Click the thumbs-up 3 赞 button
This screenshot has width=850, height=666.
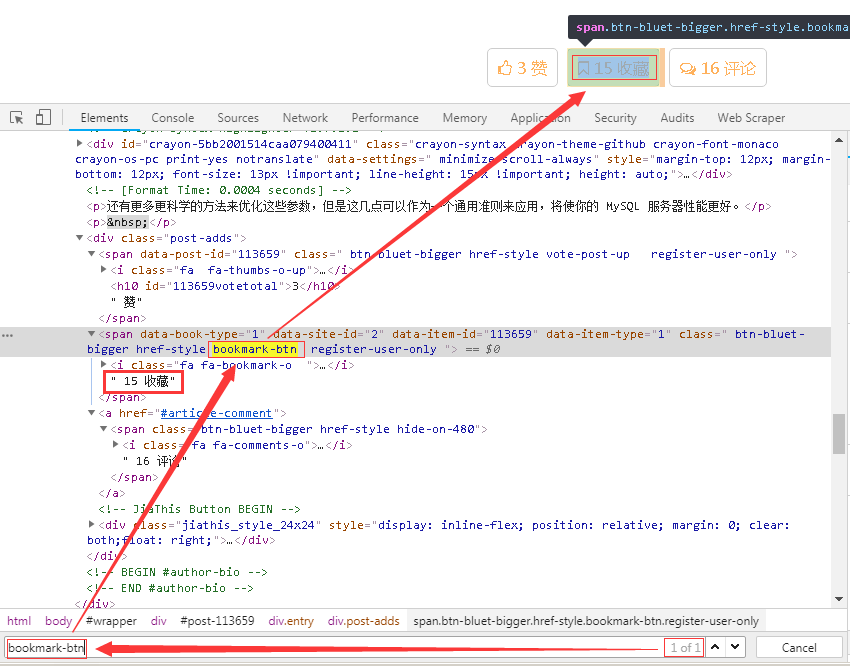(523, 68)
